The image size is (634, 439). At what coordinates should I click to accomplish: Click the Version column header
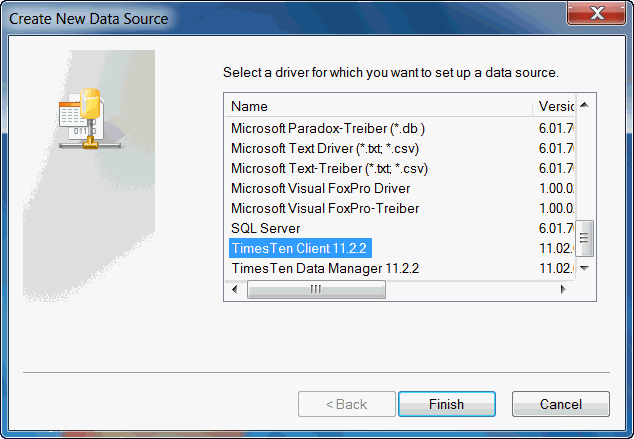coord(555,106)
